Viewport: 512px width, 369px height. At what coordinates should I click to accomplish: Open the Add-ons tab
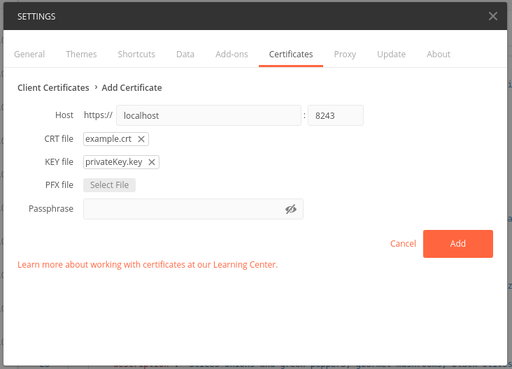pyautogui.click(x=232, y=54)
